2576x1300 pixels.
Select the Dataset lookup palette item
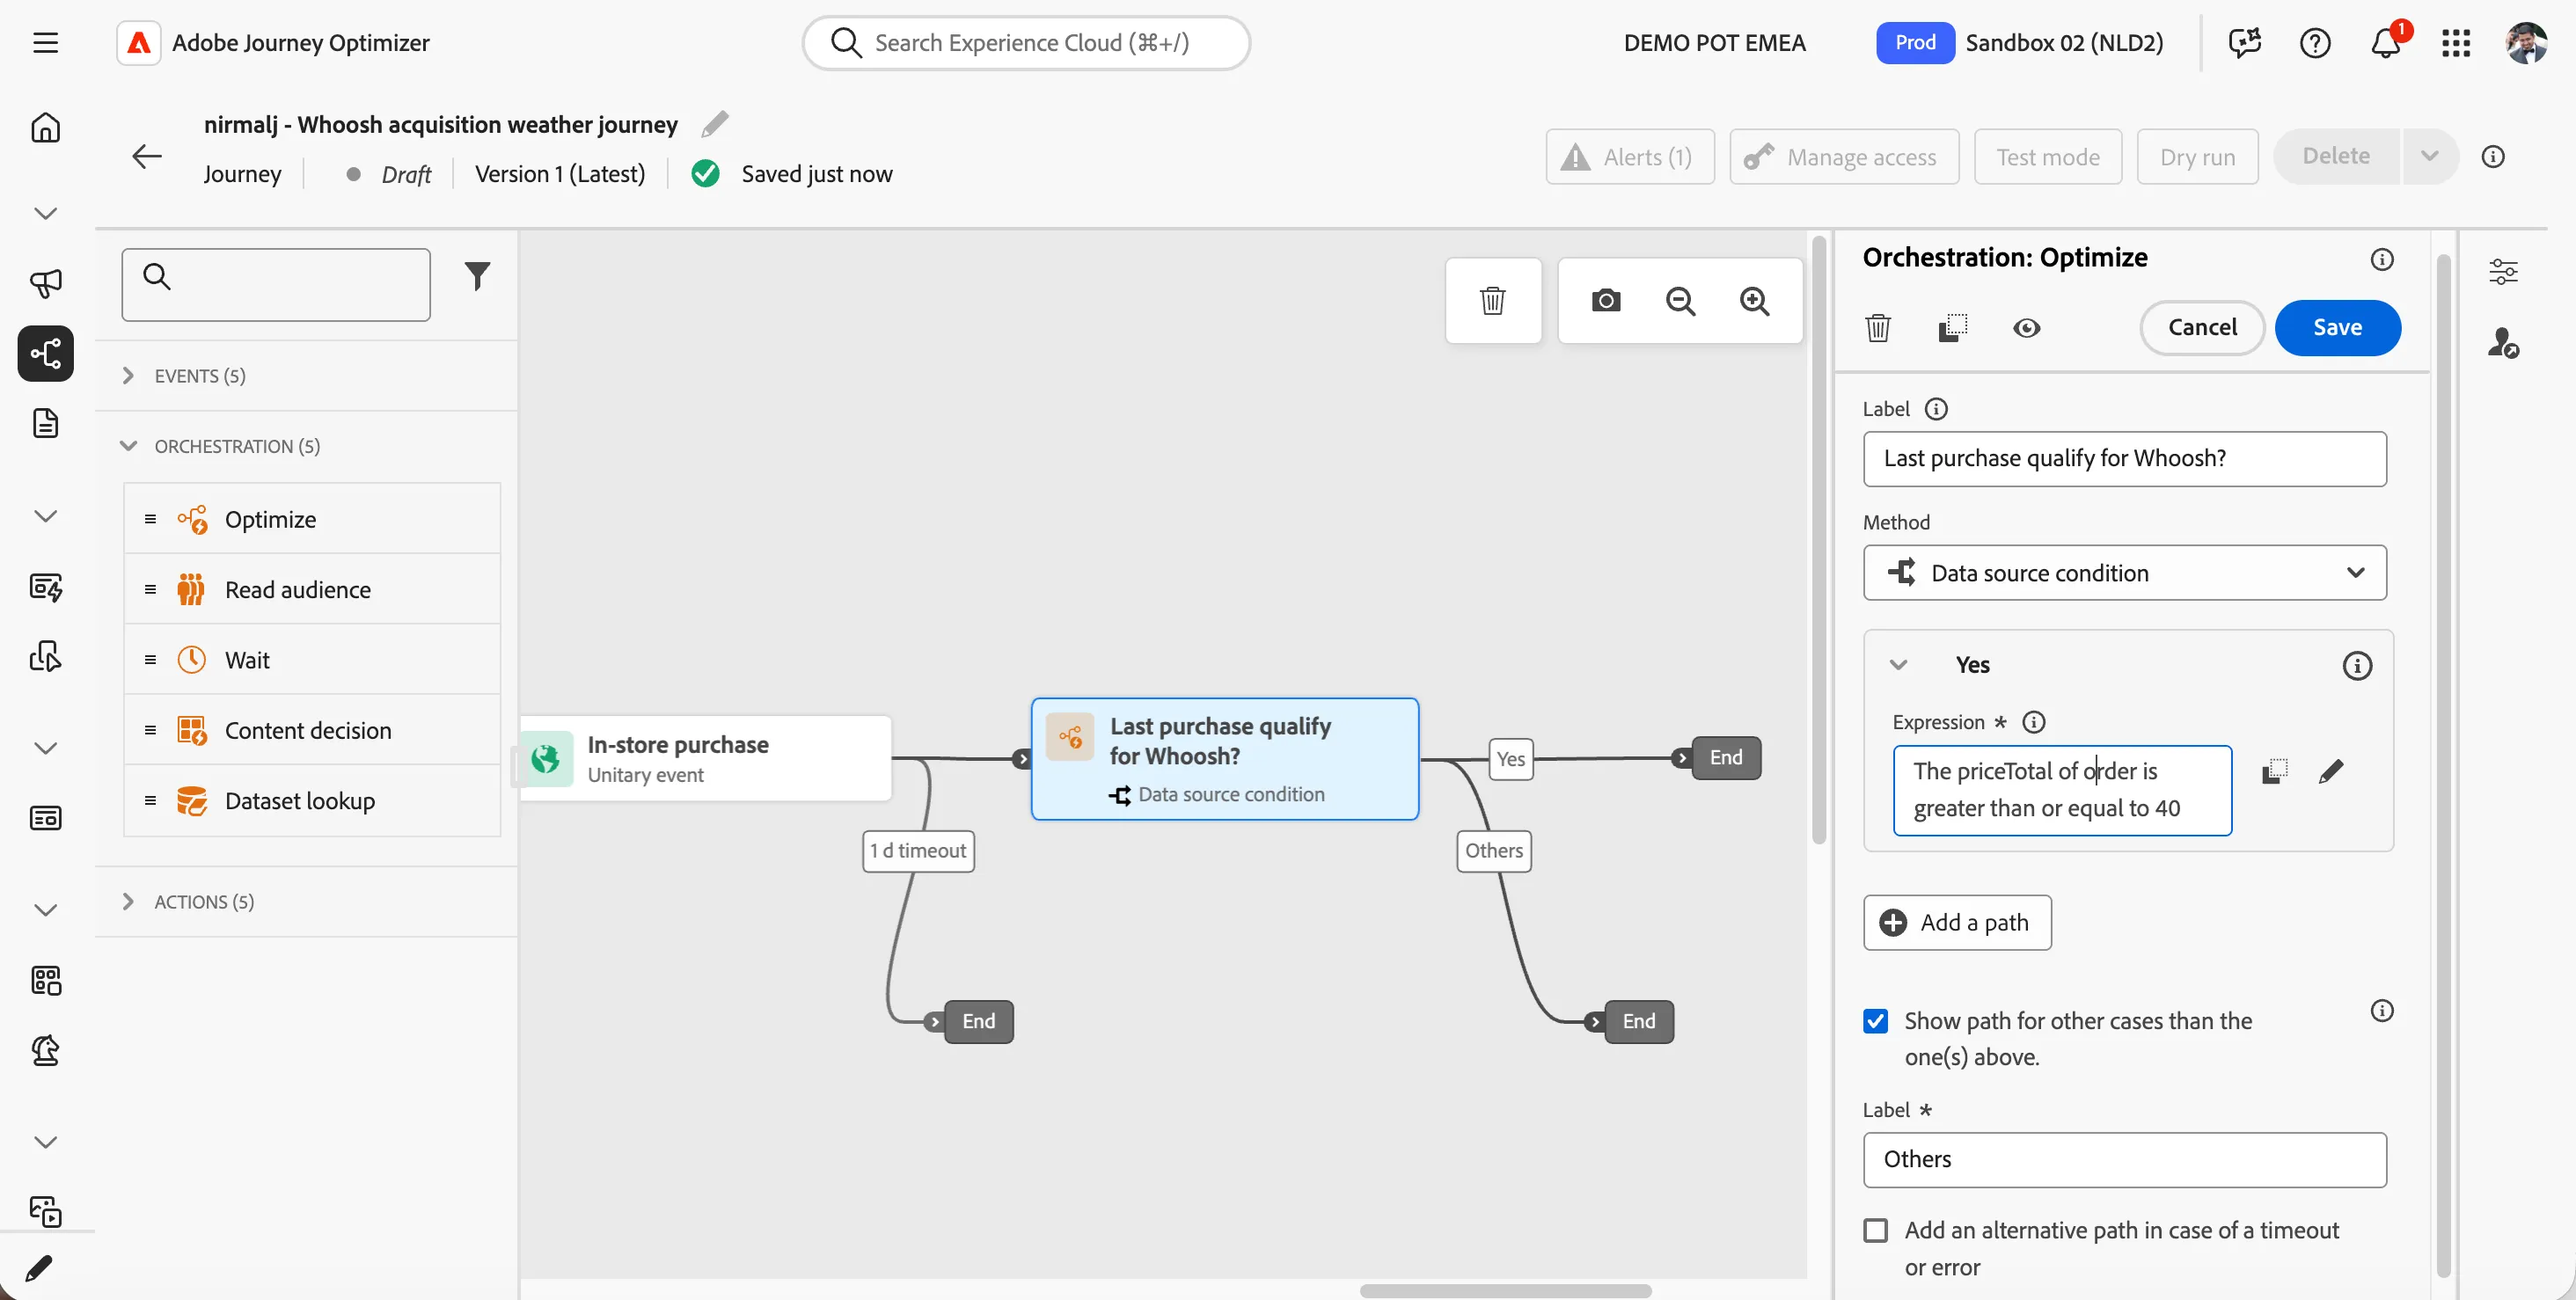click(x=312, y=801)
